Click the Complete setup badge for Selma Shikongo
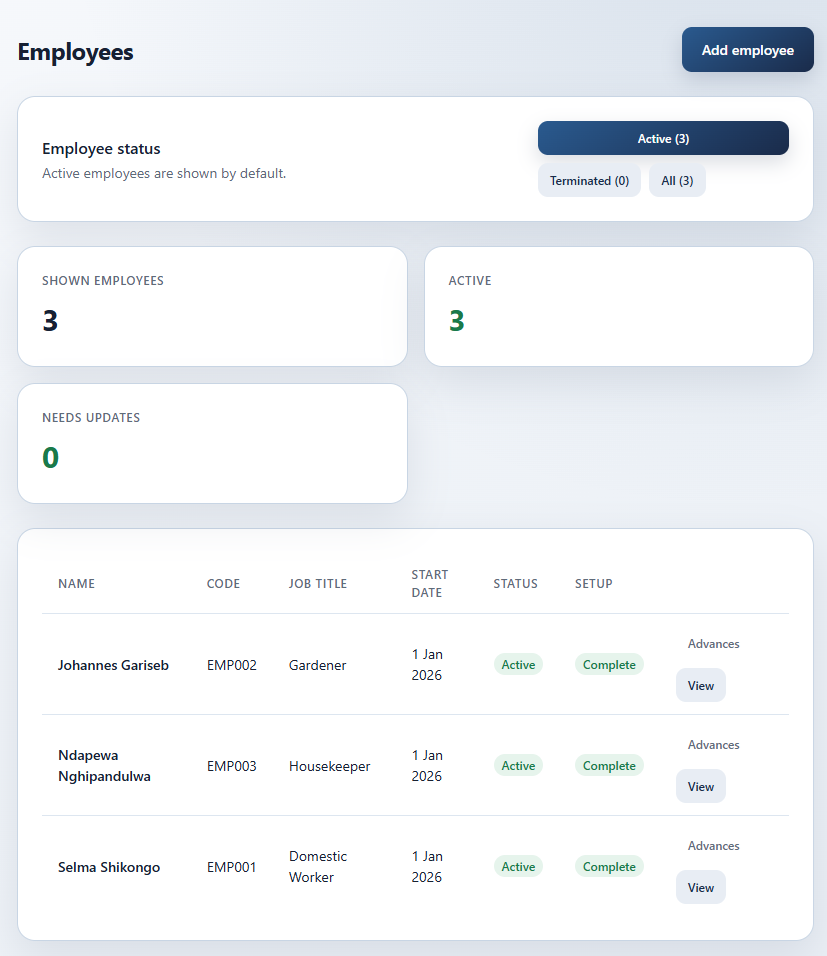 click(609, 866)
